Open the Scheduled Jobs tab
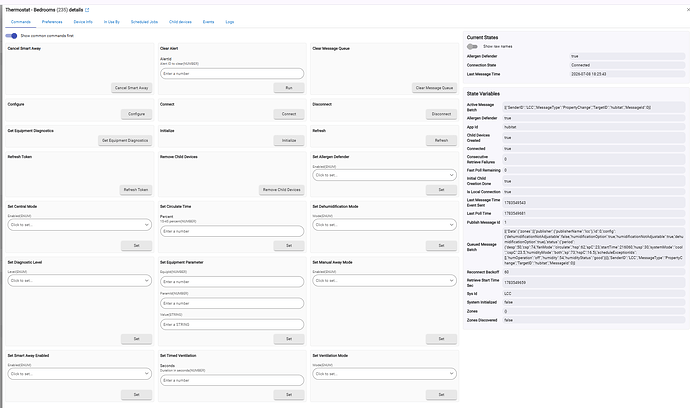This screenshot has width=690, height=408. [144, 22]
